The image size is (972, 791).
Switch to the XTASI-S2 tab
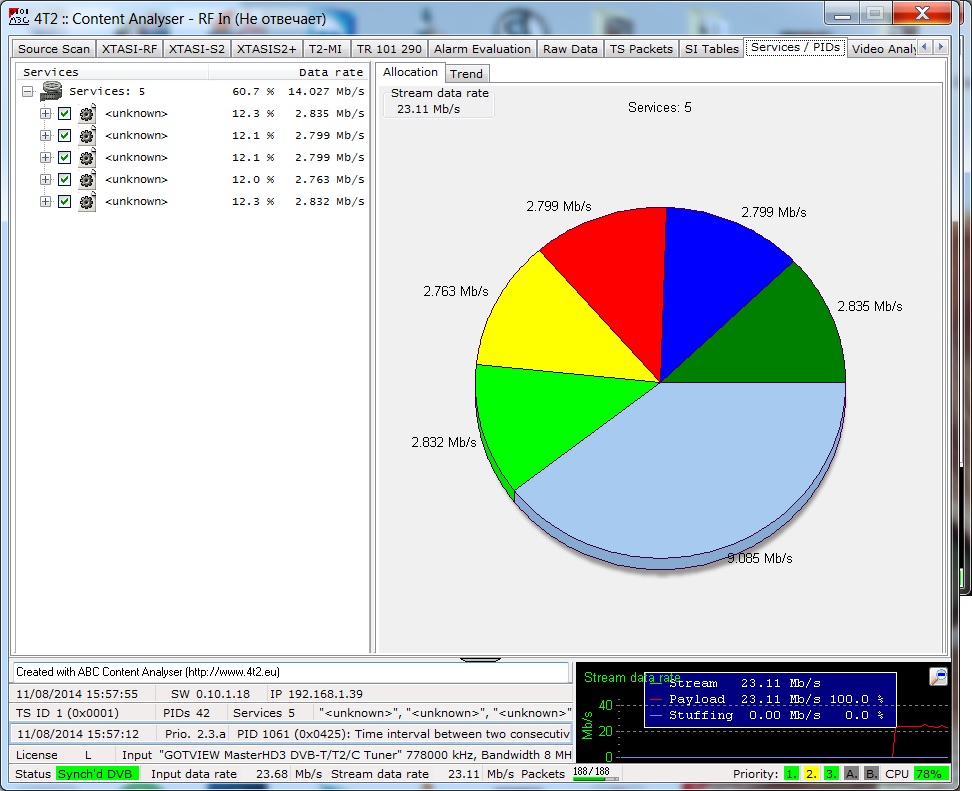197,49
